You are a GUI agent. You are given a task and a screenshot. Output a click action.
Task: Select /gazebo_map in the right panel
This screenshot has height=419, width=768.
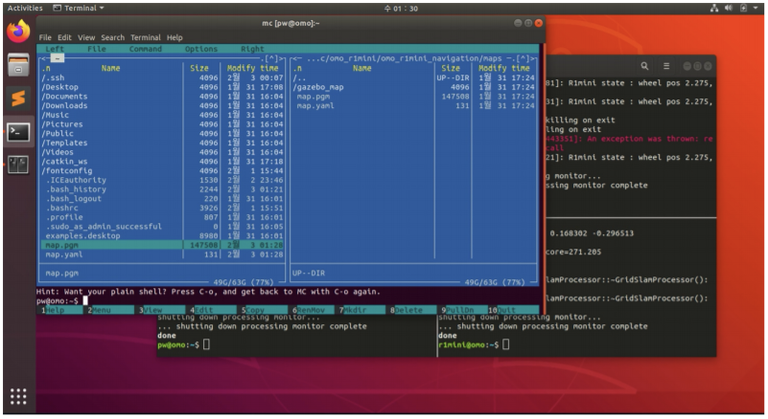click(x=318, y=87)
